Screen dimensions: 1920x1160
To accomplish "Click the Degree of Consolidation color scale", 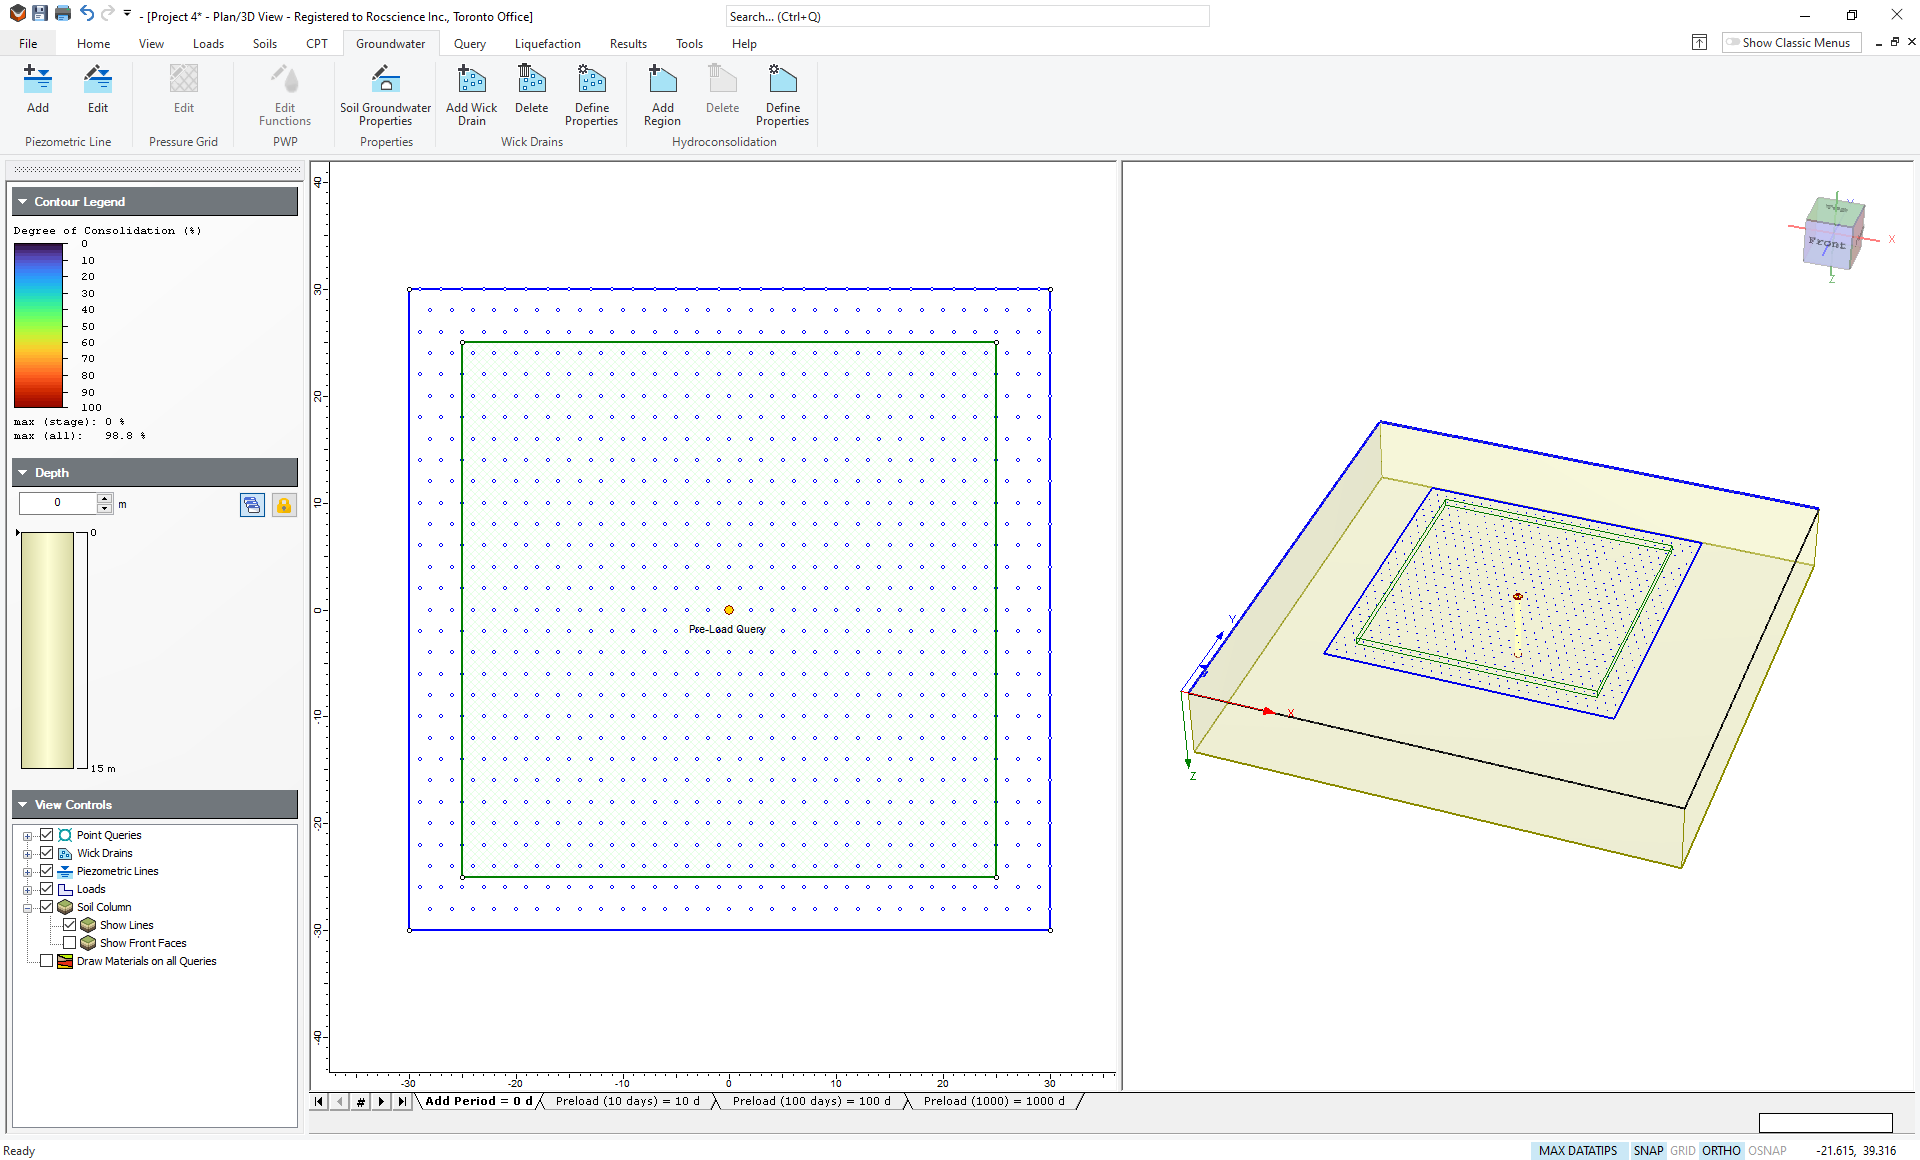I will [x=38, y=325].
